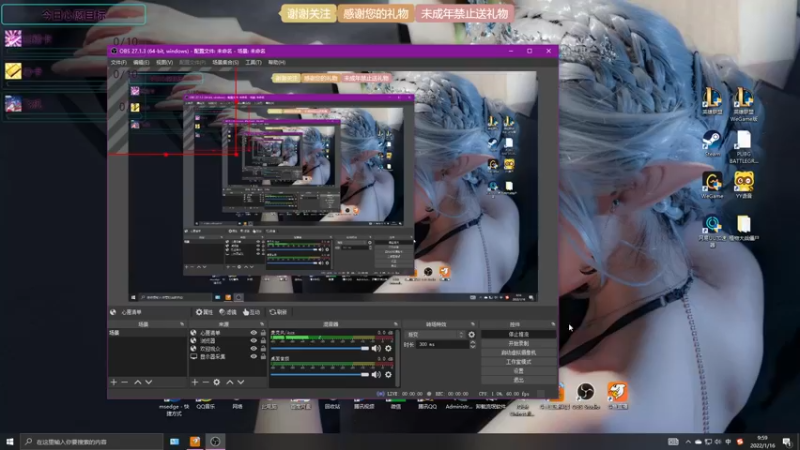
Task: Click OBS icon on Windows taskbar
Action: click(215, 441)
